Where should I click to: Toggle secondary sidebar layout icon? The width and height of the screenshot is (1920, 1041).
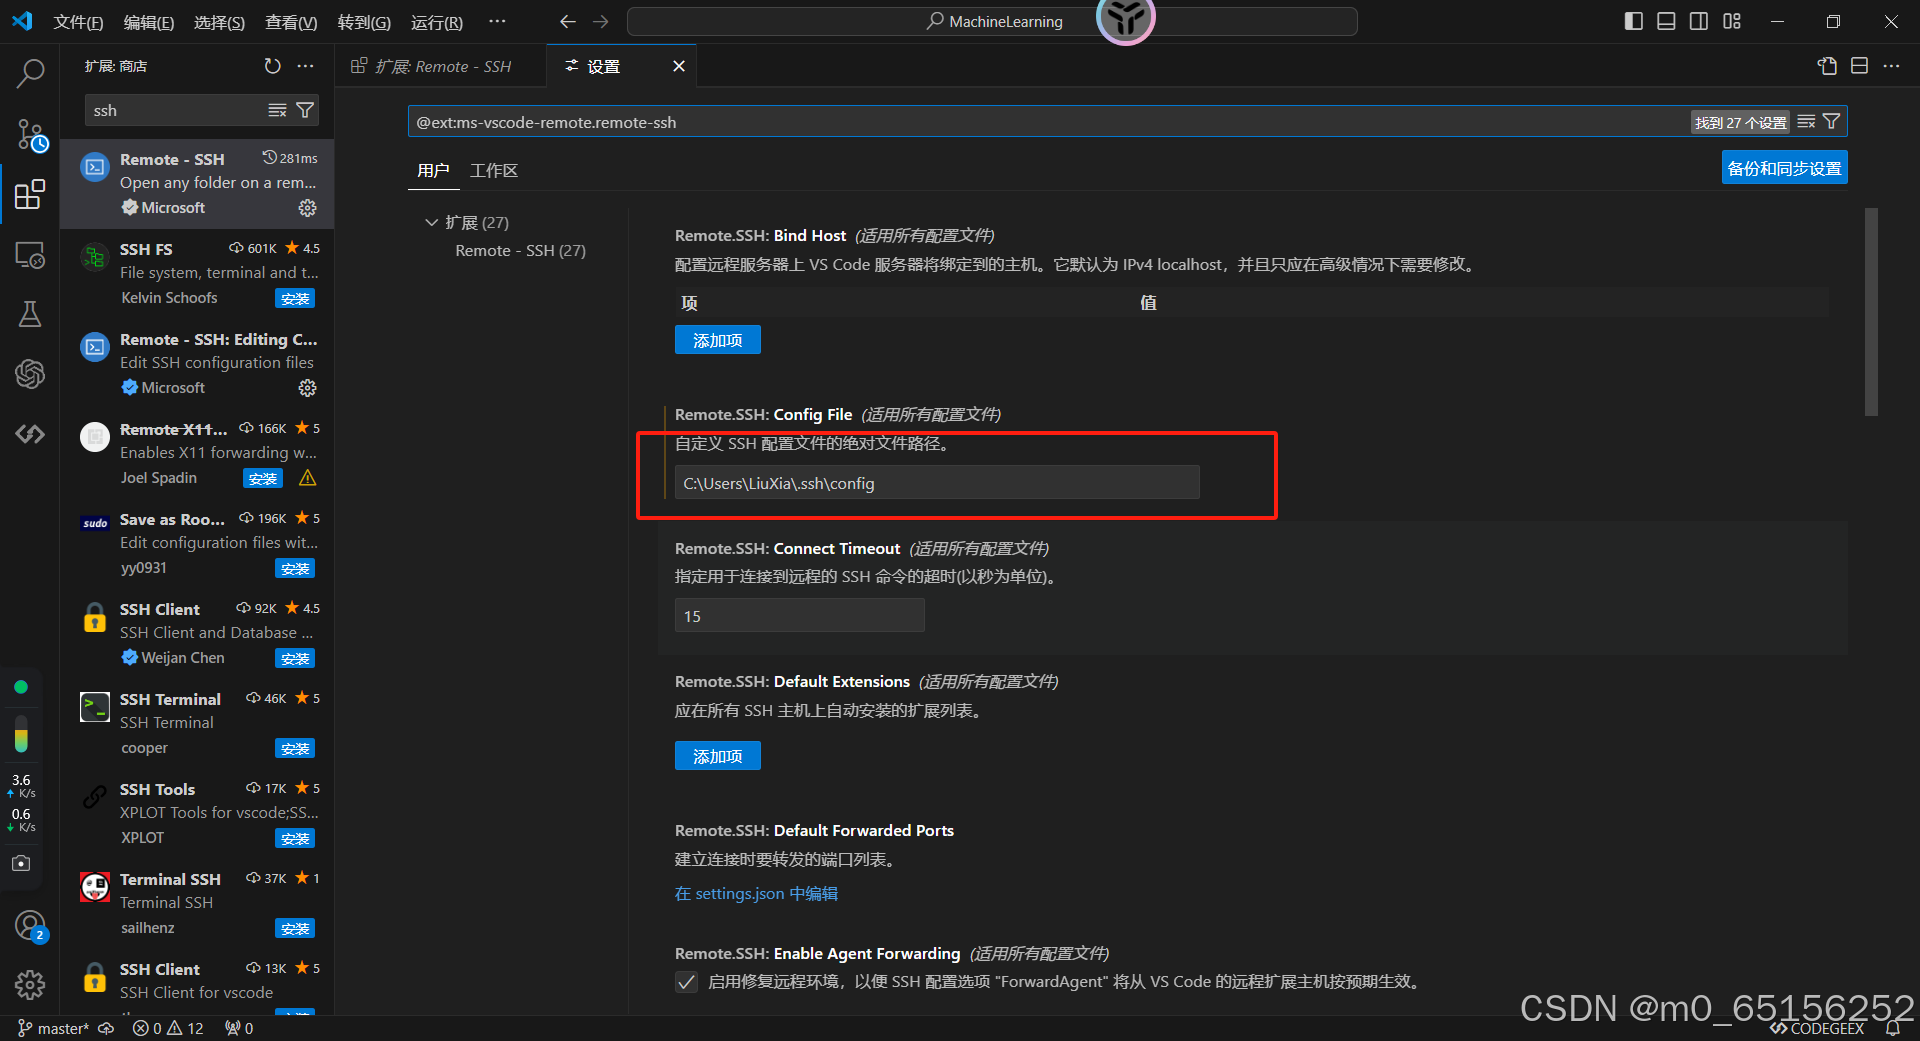pos(1699,21)
